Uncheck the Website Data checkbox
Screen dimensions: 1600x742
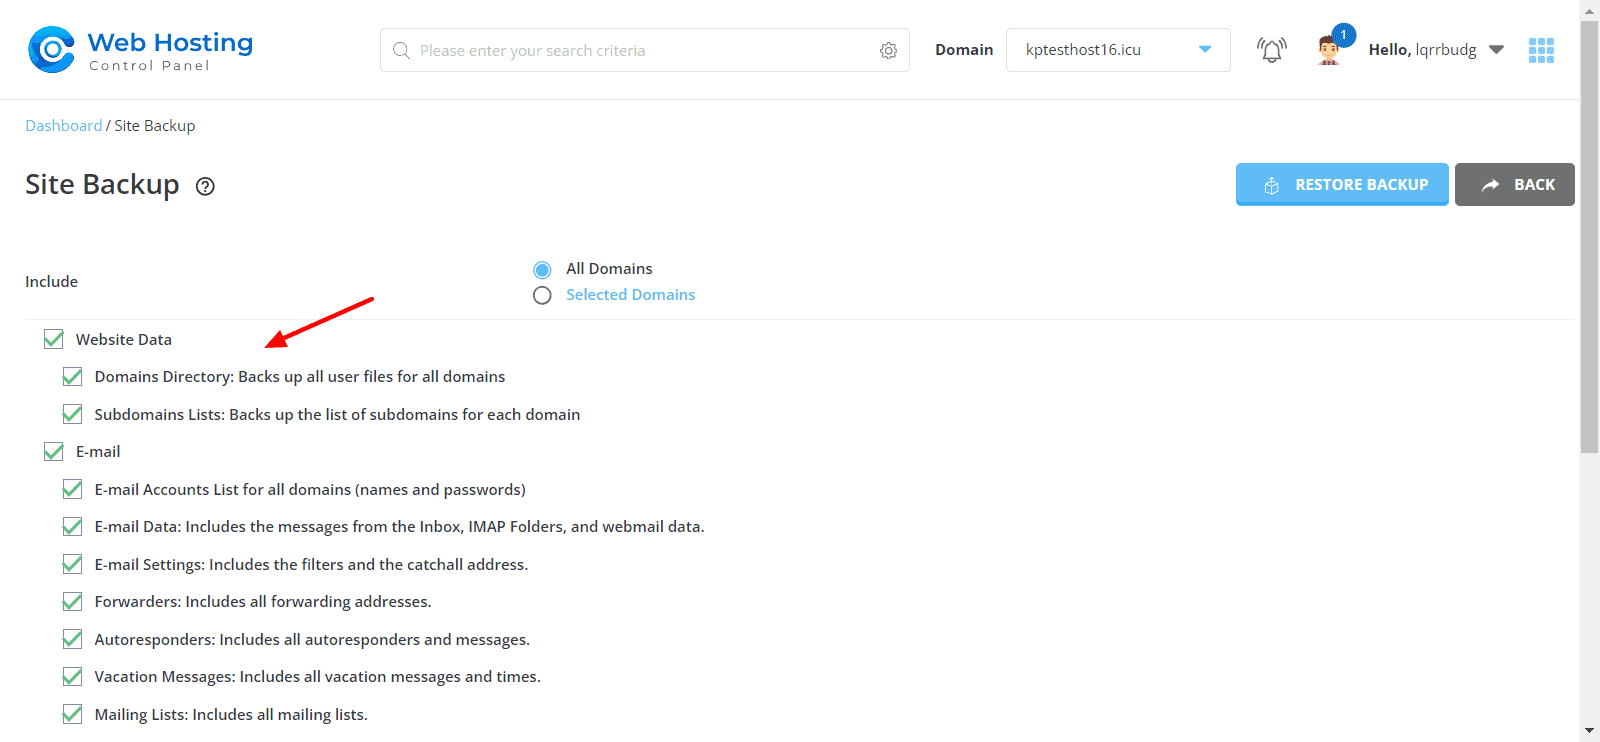[54, 340]
